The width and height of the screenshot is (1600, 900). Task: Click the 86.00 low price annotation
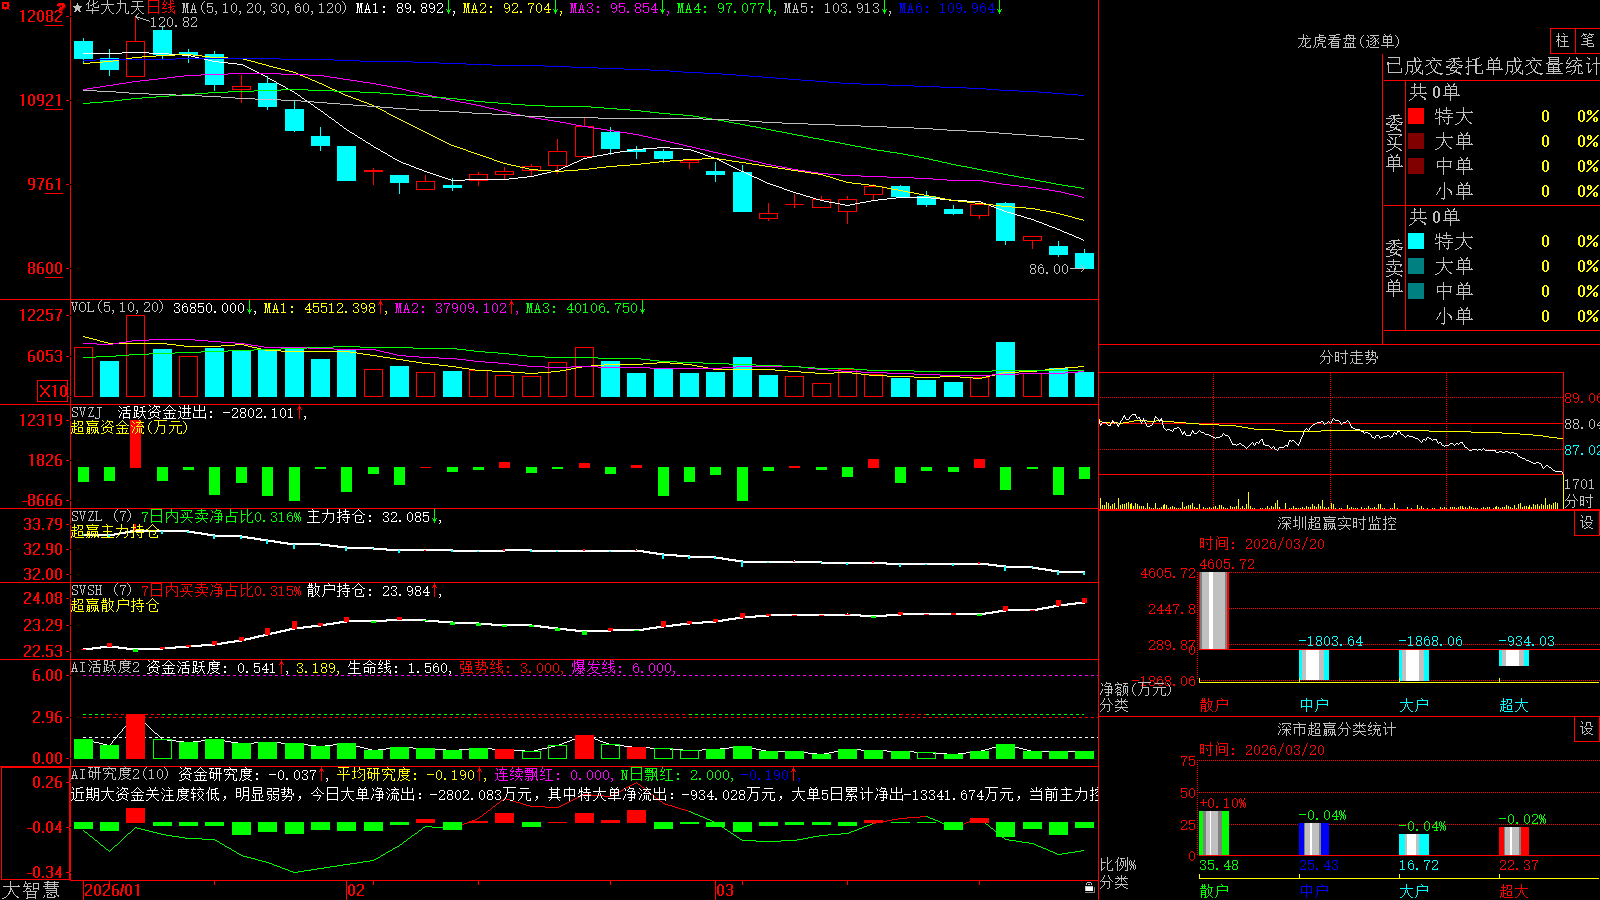1049,269
